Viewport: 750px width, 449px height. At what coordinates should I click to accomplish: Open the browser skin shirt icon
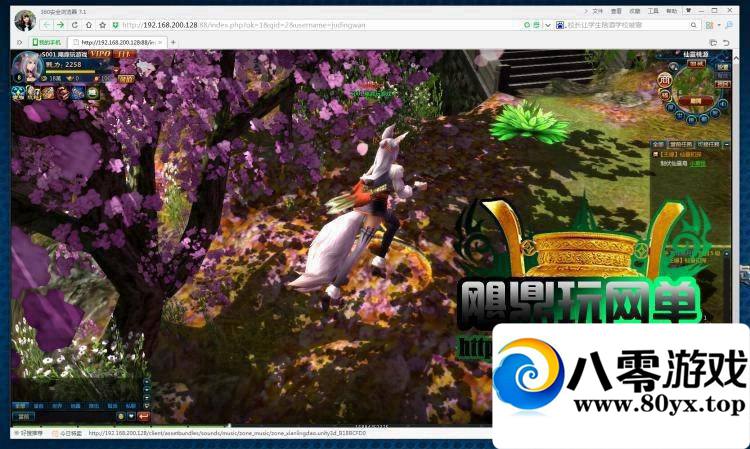tap(689, 11)
